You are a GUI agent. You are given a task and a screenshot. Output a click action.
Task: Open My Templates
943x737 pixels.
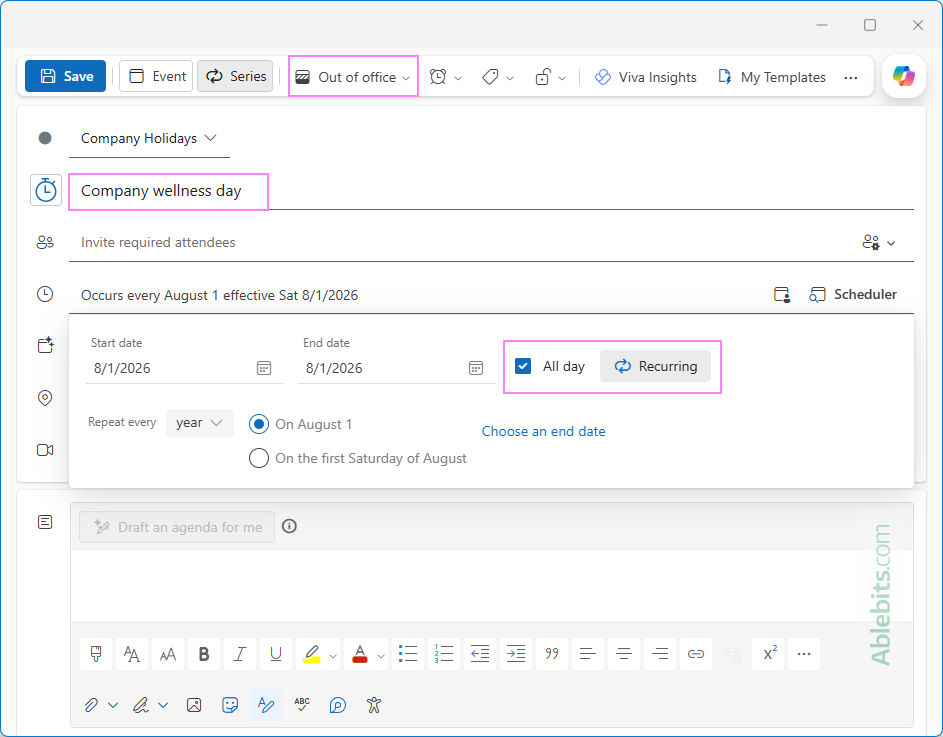772,77
